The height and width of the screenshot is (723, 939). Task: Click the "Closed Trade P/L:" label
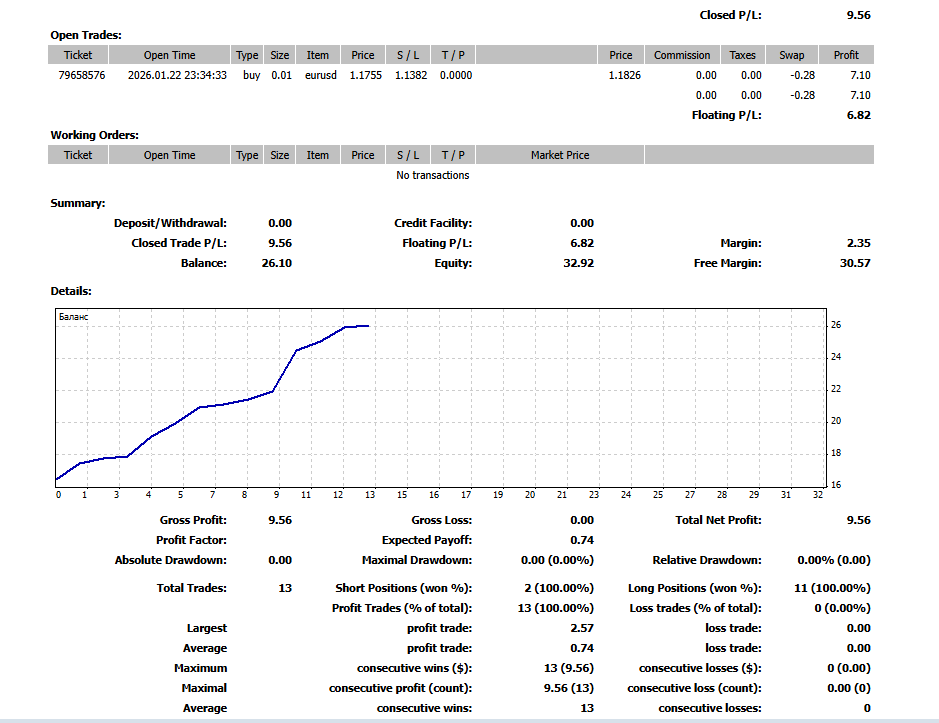[x=179, y=243]
